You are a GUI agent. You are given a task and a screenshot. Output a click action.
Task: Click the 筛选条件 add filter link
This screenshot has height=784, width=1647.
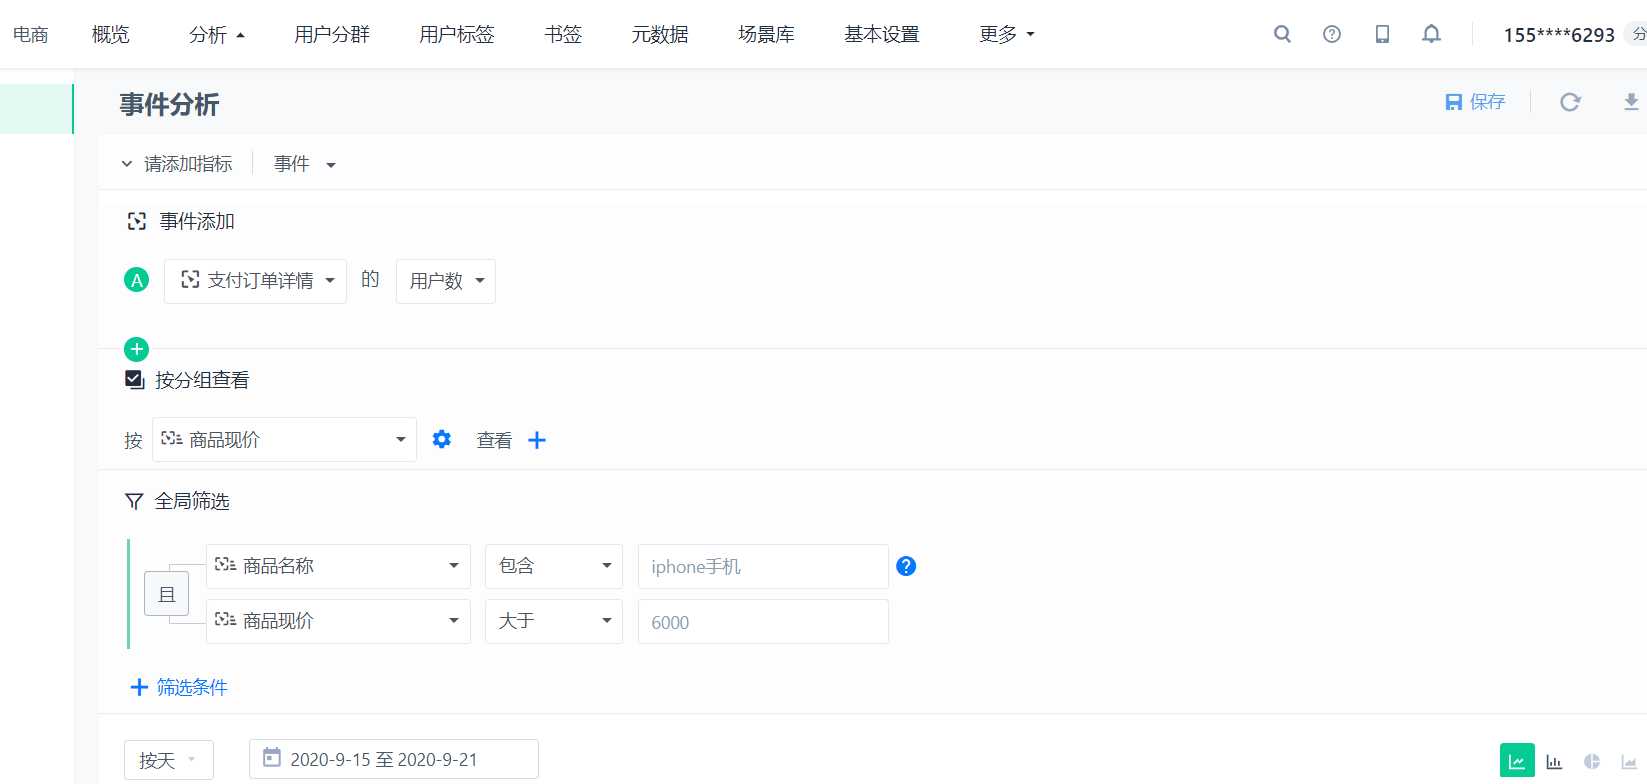click(179, 687)
